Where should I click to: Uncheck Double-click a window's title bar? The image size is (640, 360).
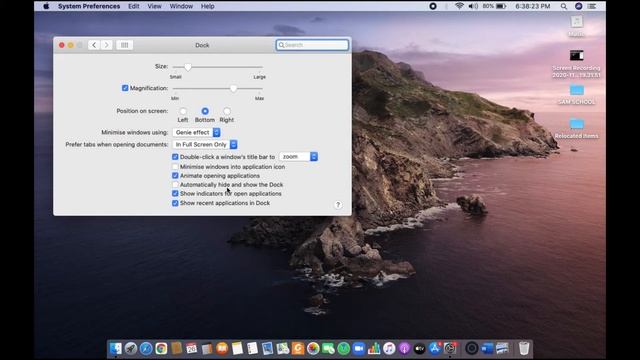(x=175, y=157)
